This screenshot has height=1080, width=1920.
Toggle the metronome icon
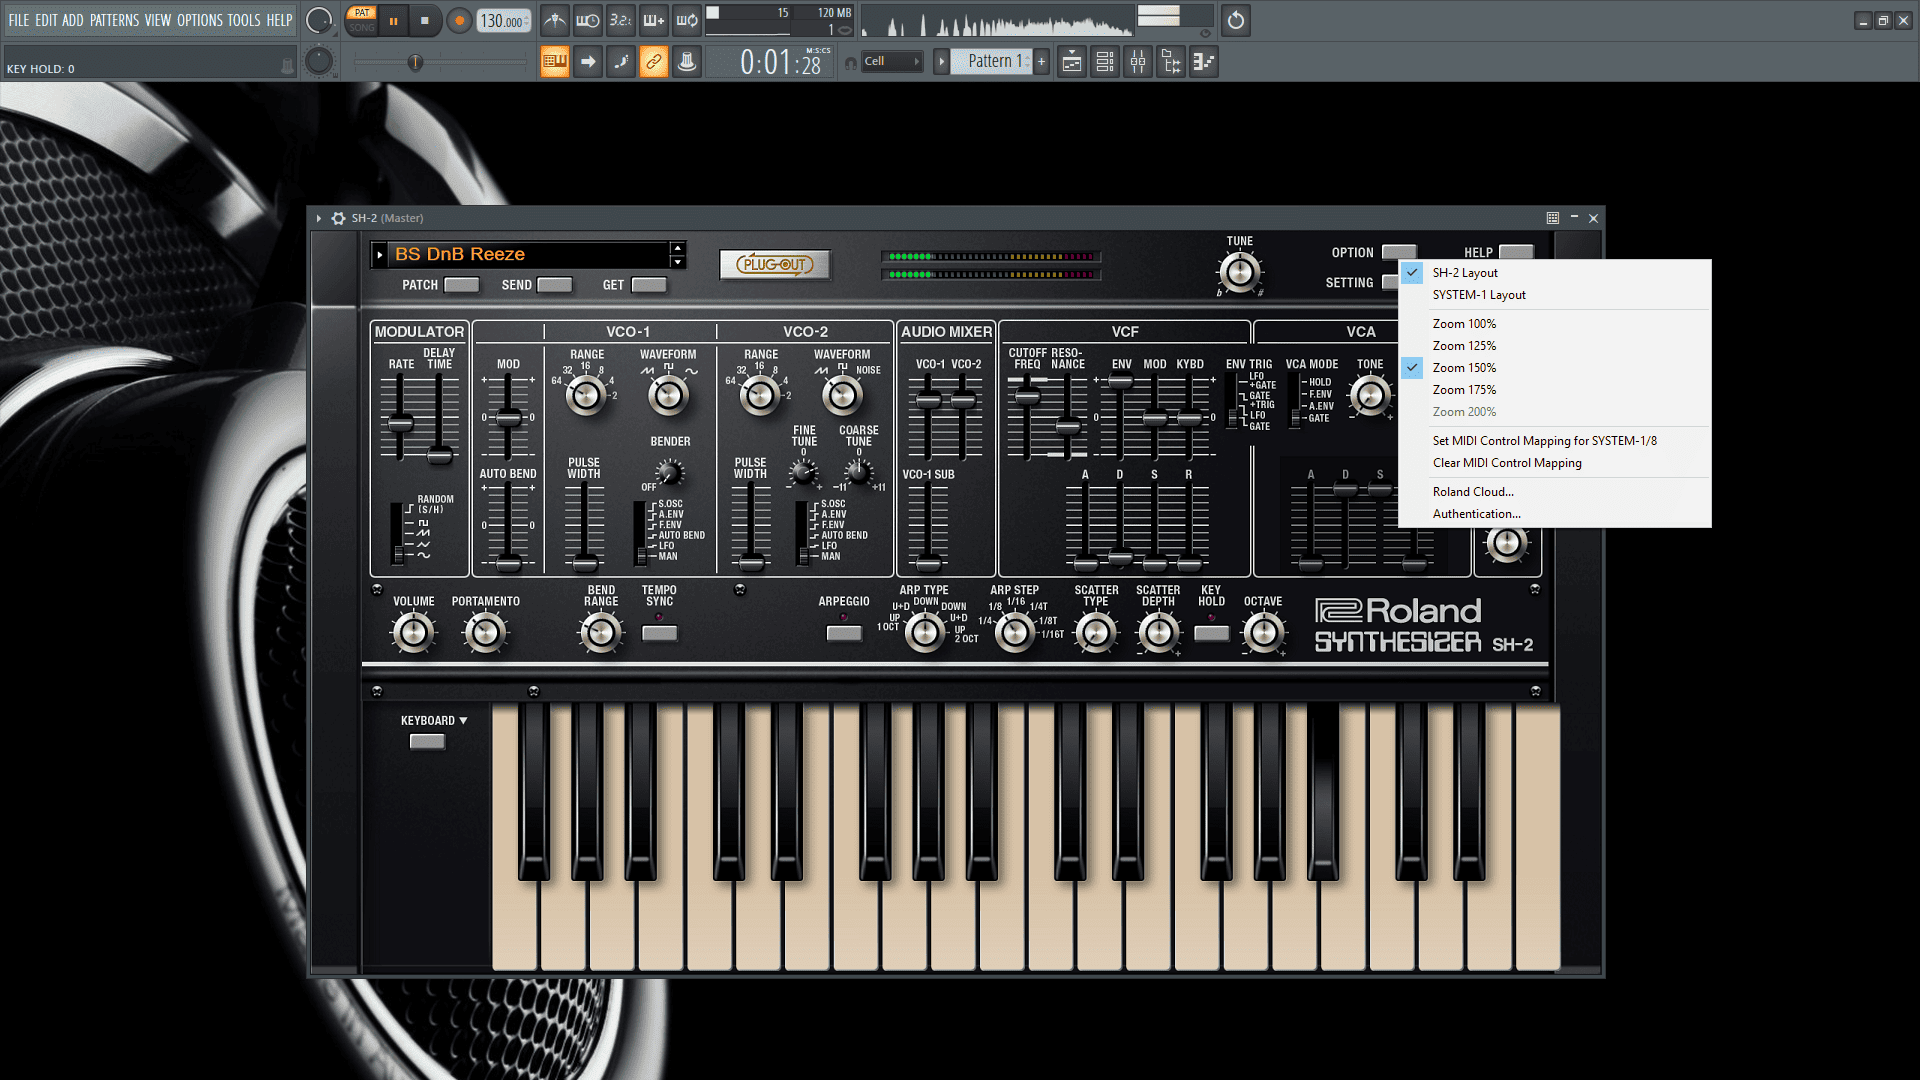555,20
